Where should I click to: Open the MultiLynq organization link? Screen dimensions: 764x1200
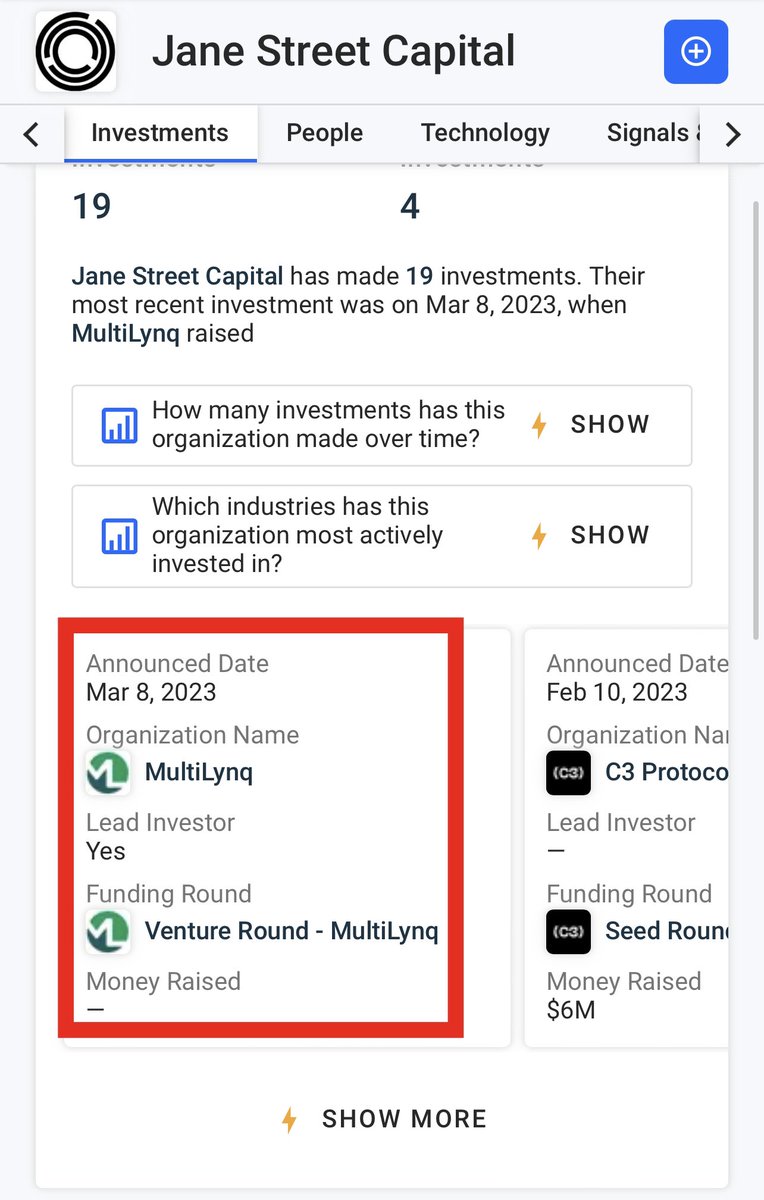pos(199,773)
